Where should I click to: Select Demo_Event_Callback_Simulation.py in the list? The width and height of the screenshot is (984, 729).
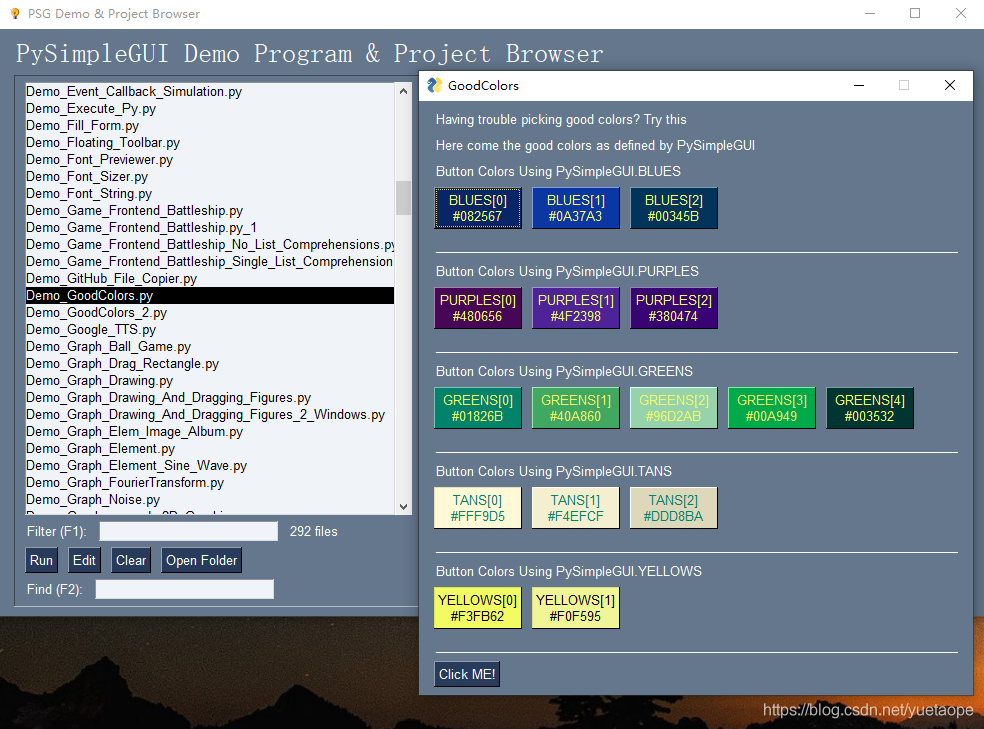tap(210, 92)
